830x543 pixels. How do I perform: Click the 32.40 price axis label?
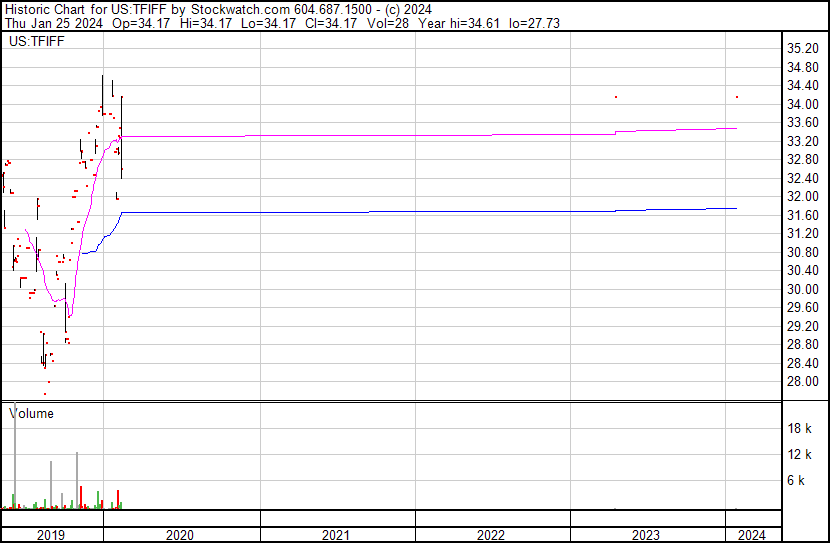click(x=802, y=178)
